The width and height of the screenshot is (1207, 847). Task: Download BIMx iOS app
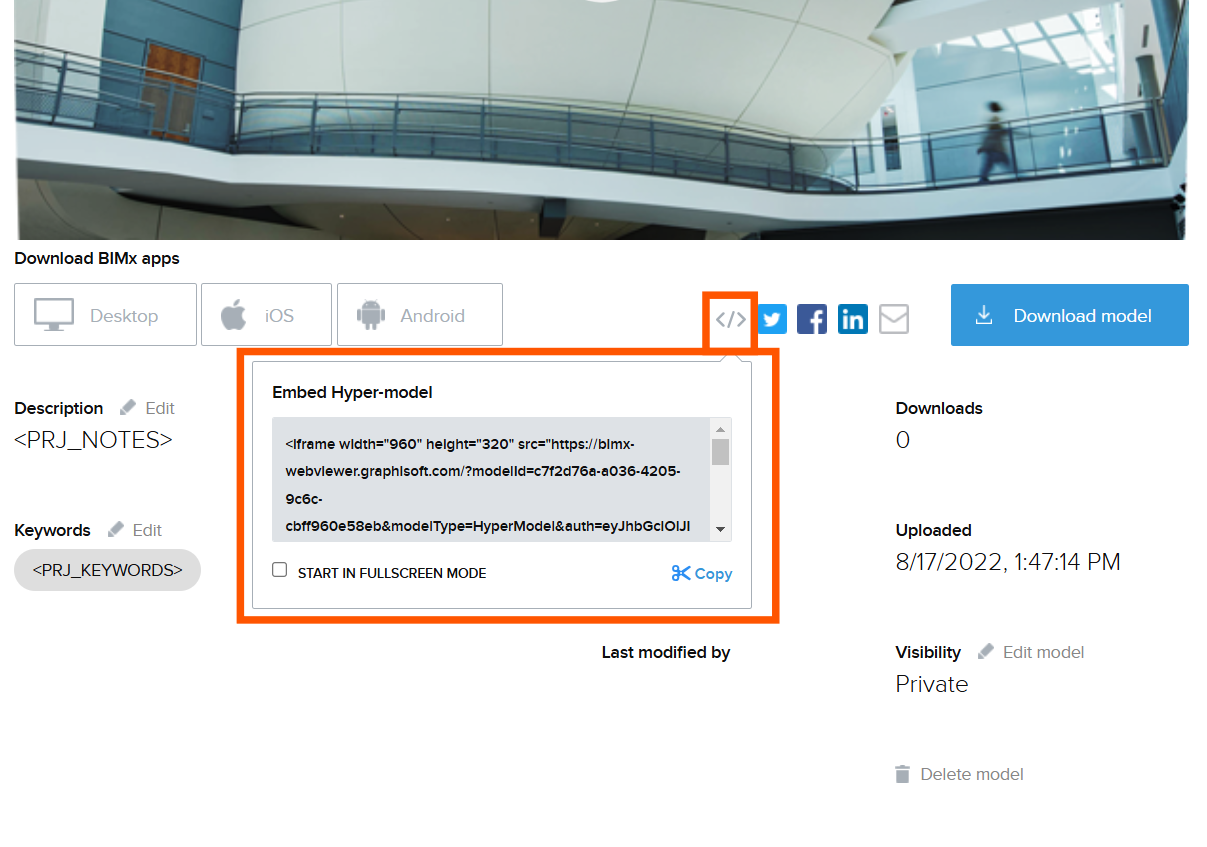coord(266,315)
